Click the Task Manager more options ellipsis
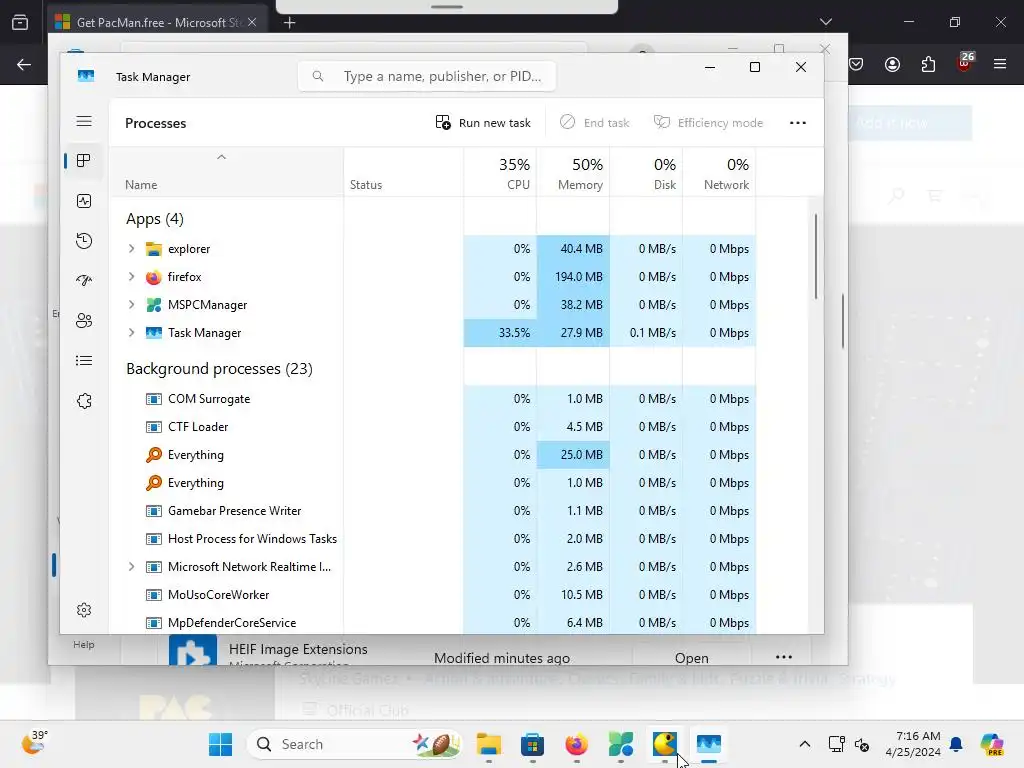Screen dimensions: 1024x768 pos(797,123)
